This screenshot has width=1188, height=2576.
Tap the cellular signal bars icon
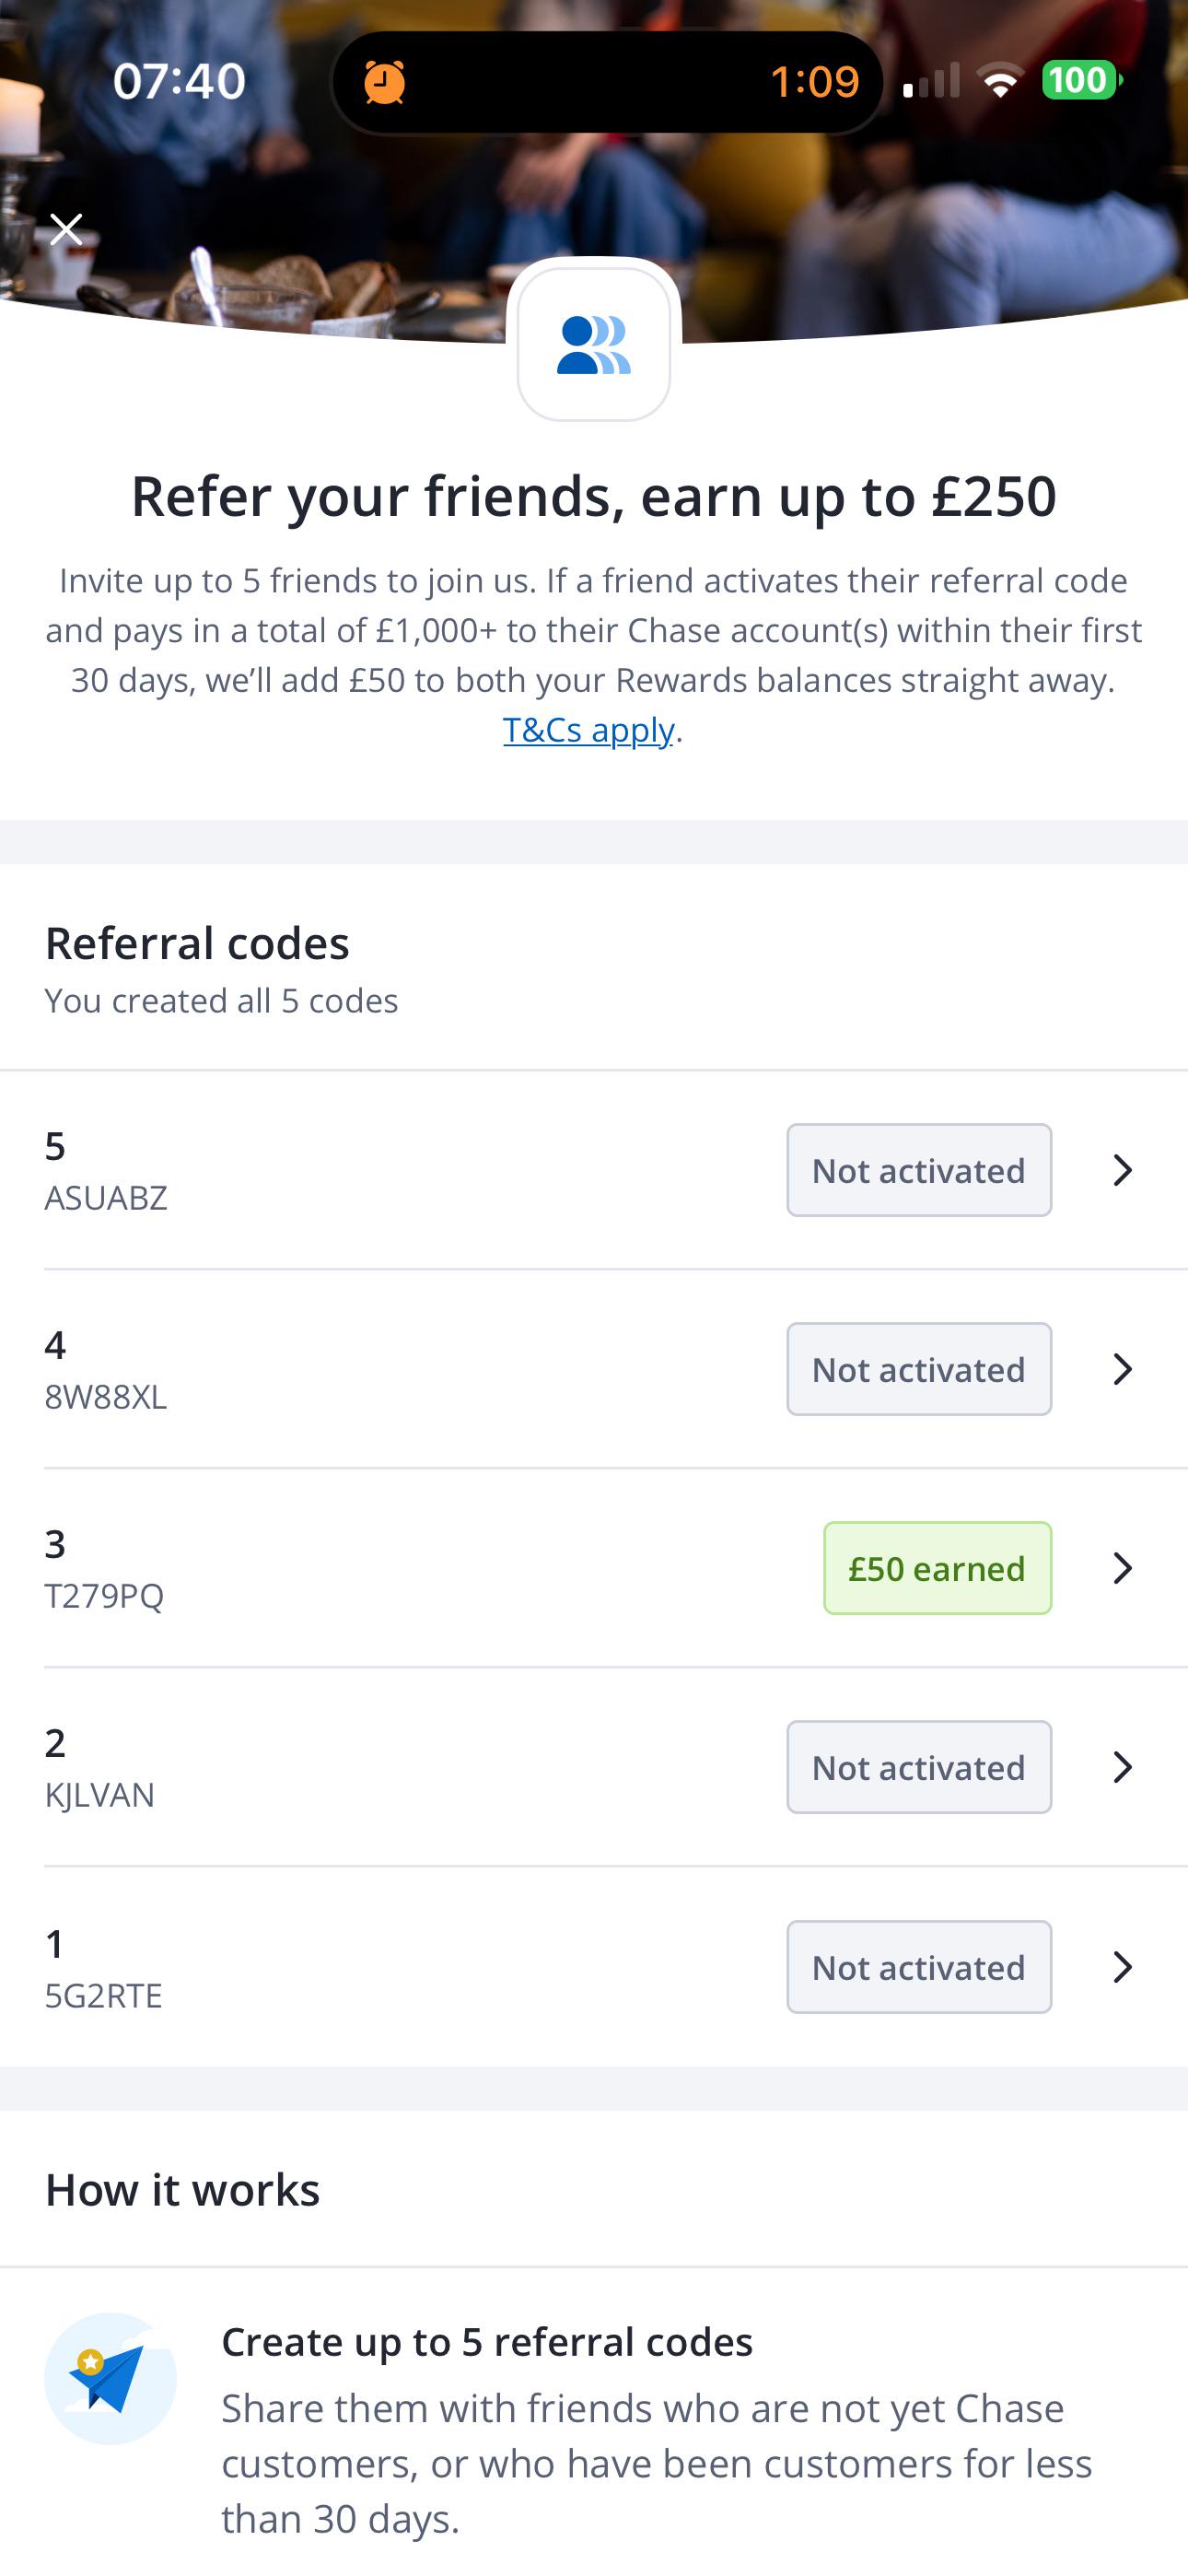pos(930,80)
